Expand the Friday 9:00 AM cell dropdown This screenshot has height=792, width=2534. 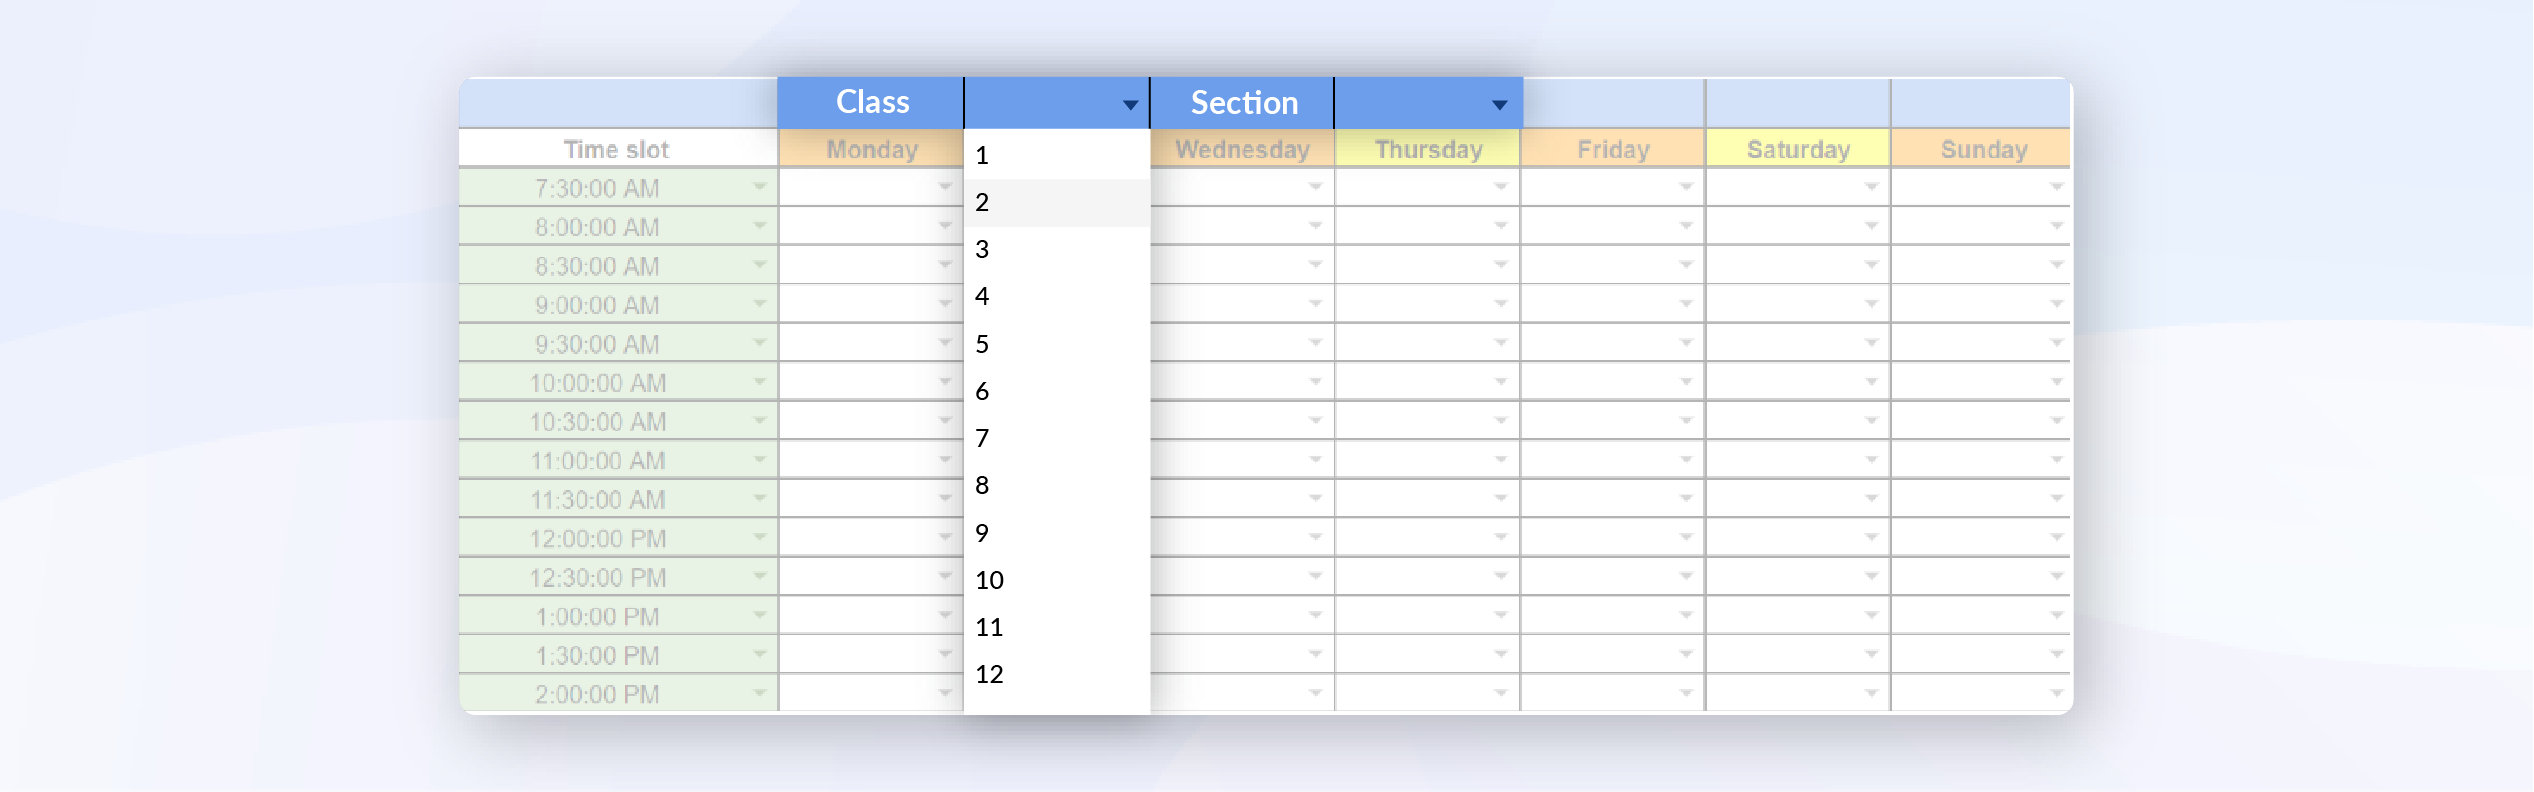(x=1686, y=304)
